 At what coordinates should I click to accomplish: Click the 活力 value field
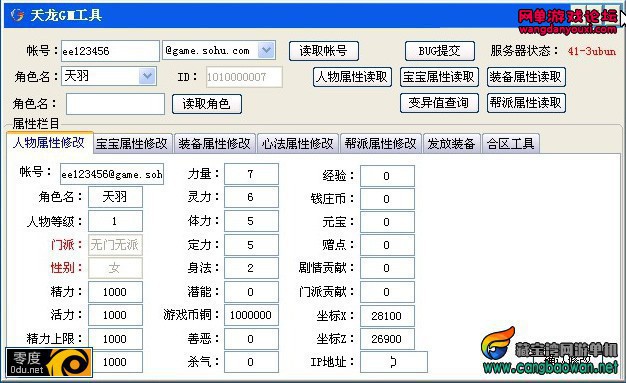(115, 315)
